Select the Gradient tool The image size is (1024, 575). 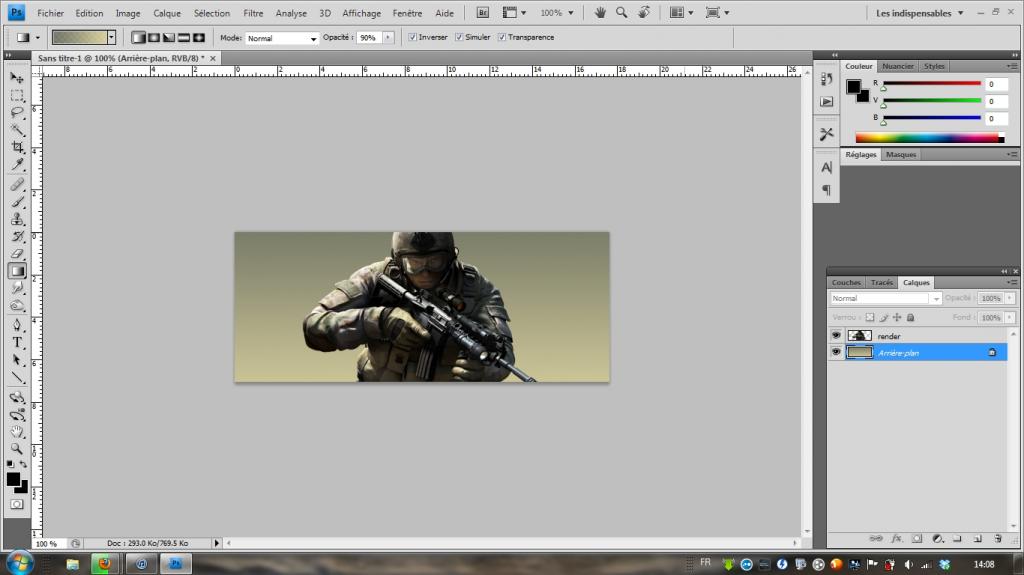click(17, 271)
